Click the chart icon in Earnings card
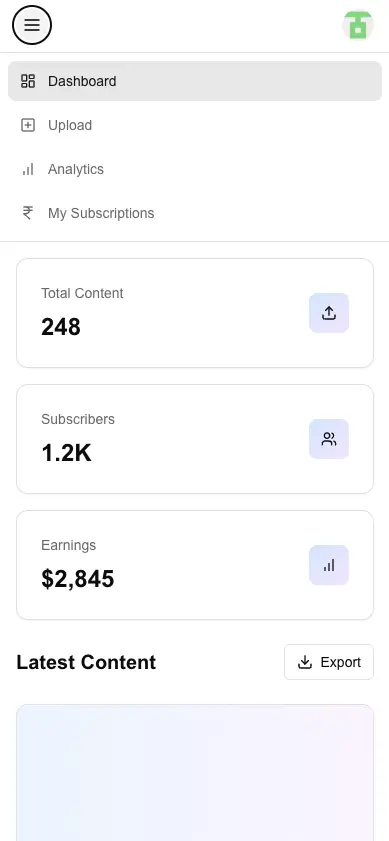The height and width of the screenshot is (841, 389). coord(329,565)
